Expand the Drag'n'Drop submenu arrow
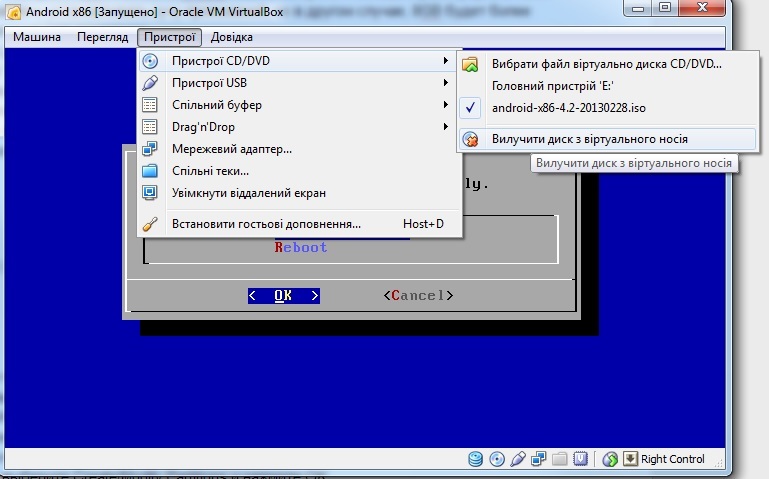Screen dimensions: 769x479 [445, 127]
